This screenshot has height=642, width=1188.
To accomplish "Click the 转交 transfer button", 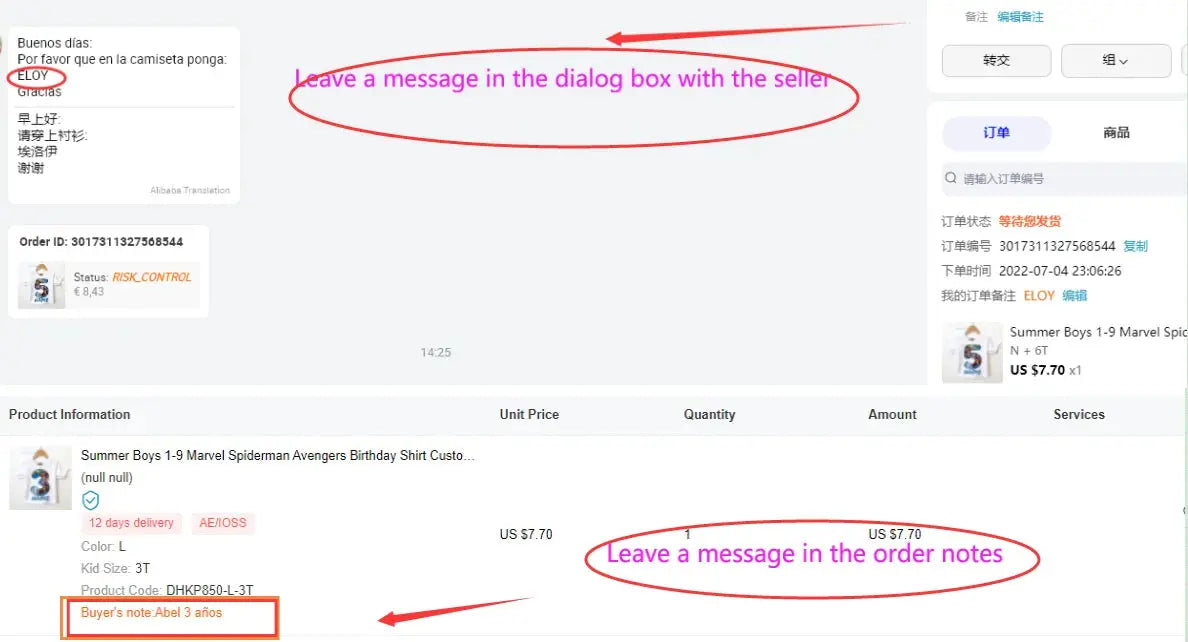I will [x=996, y=61].
